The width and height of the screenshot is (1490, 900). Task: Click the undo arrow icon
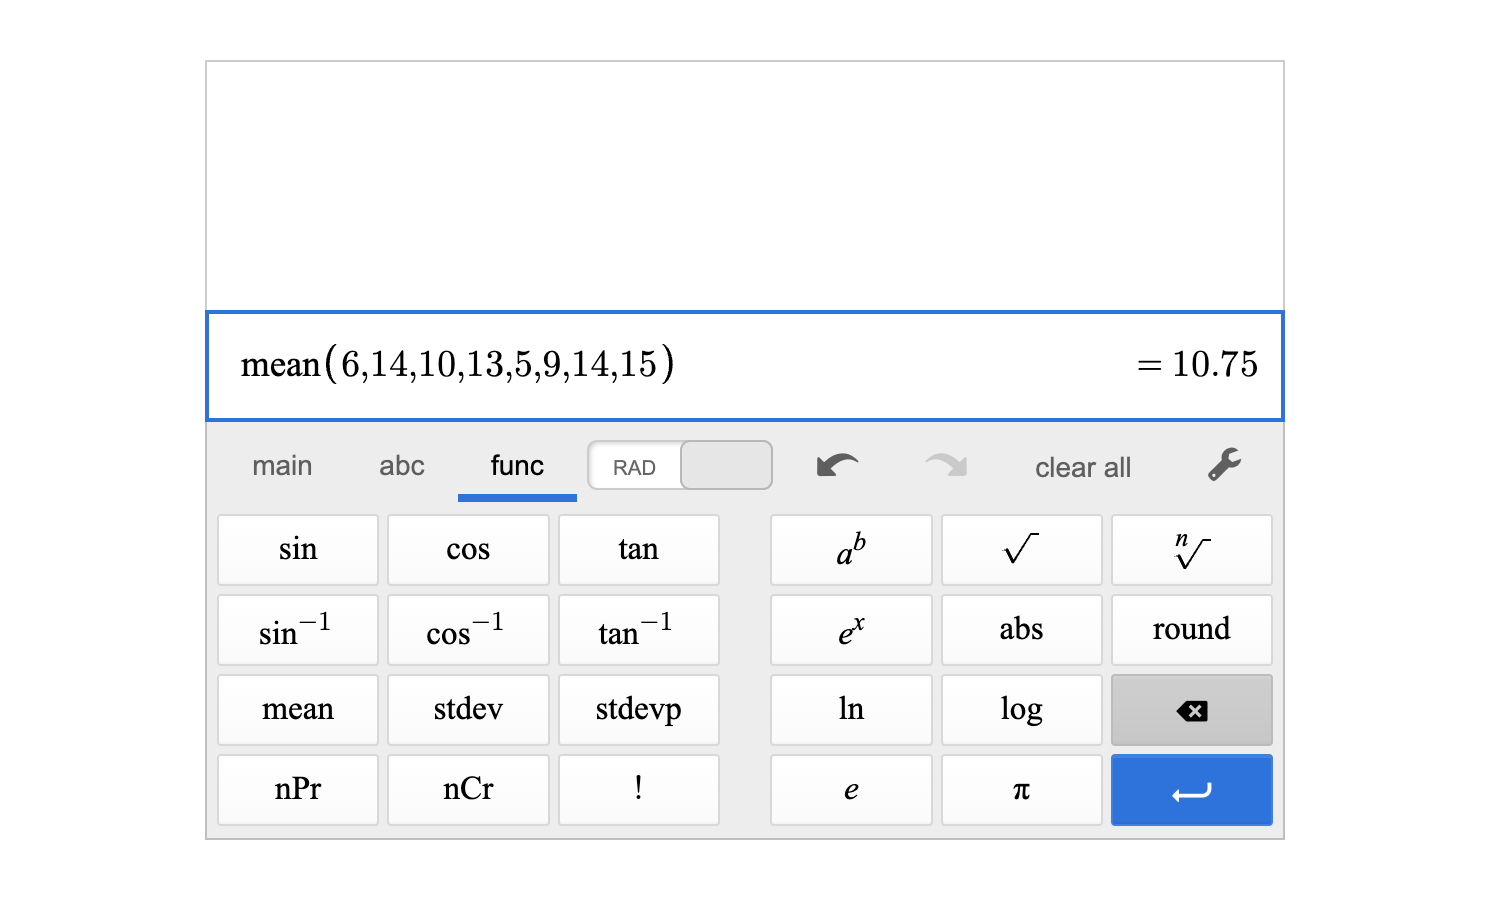click(x=836, y=464)
